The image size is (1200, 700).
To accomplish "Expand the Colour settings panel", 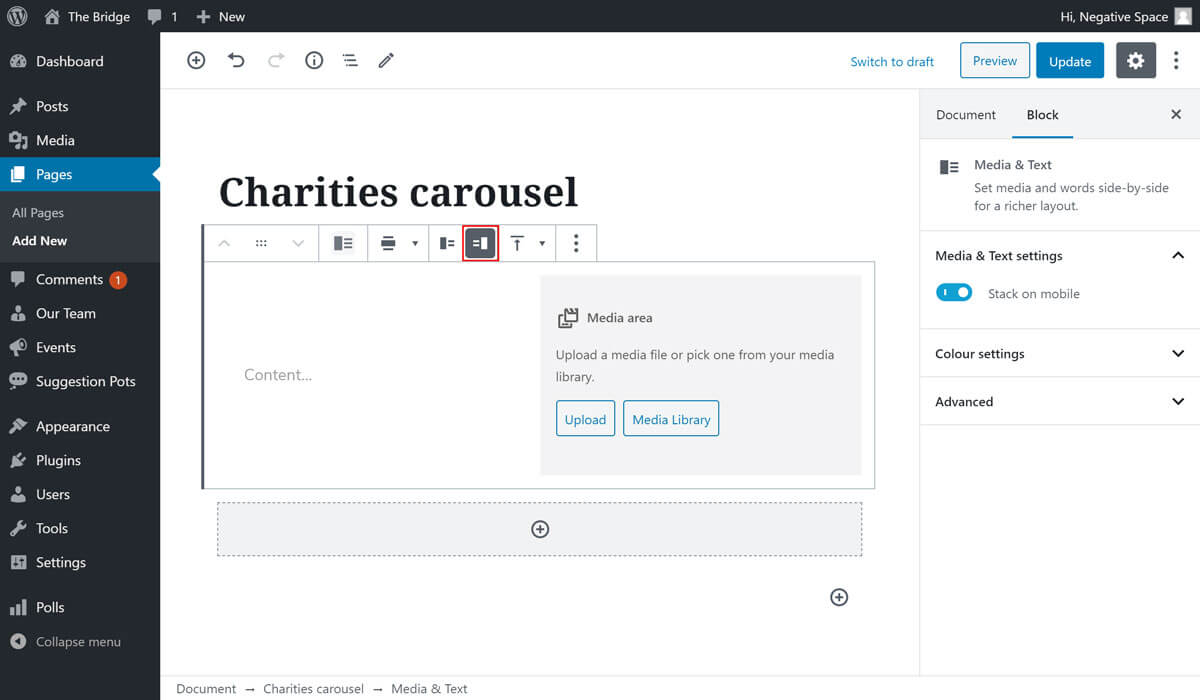I will click(1177, 354).
